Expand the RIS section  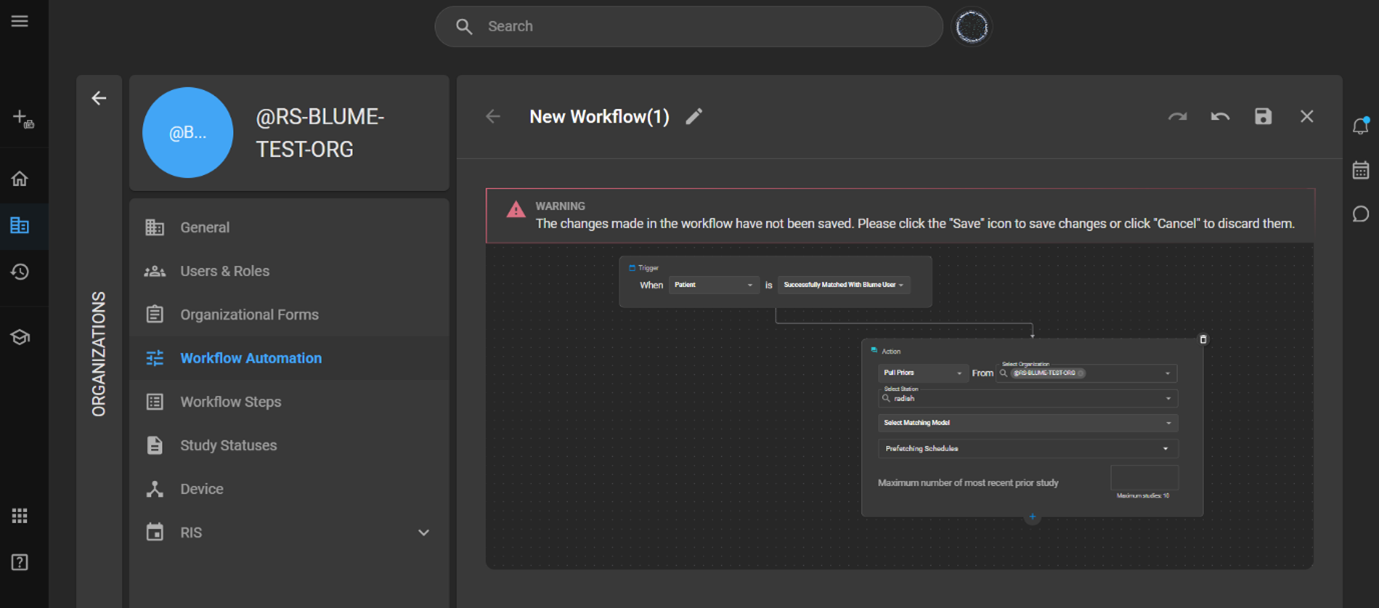click(x=423, y=533)
